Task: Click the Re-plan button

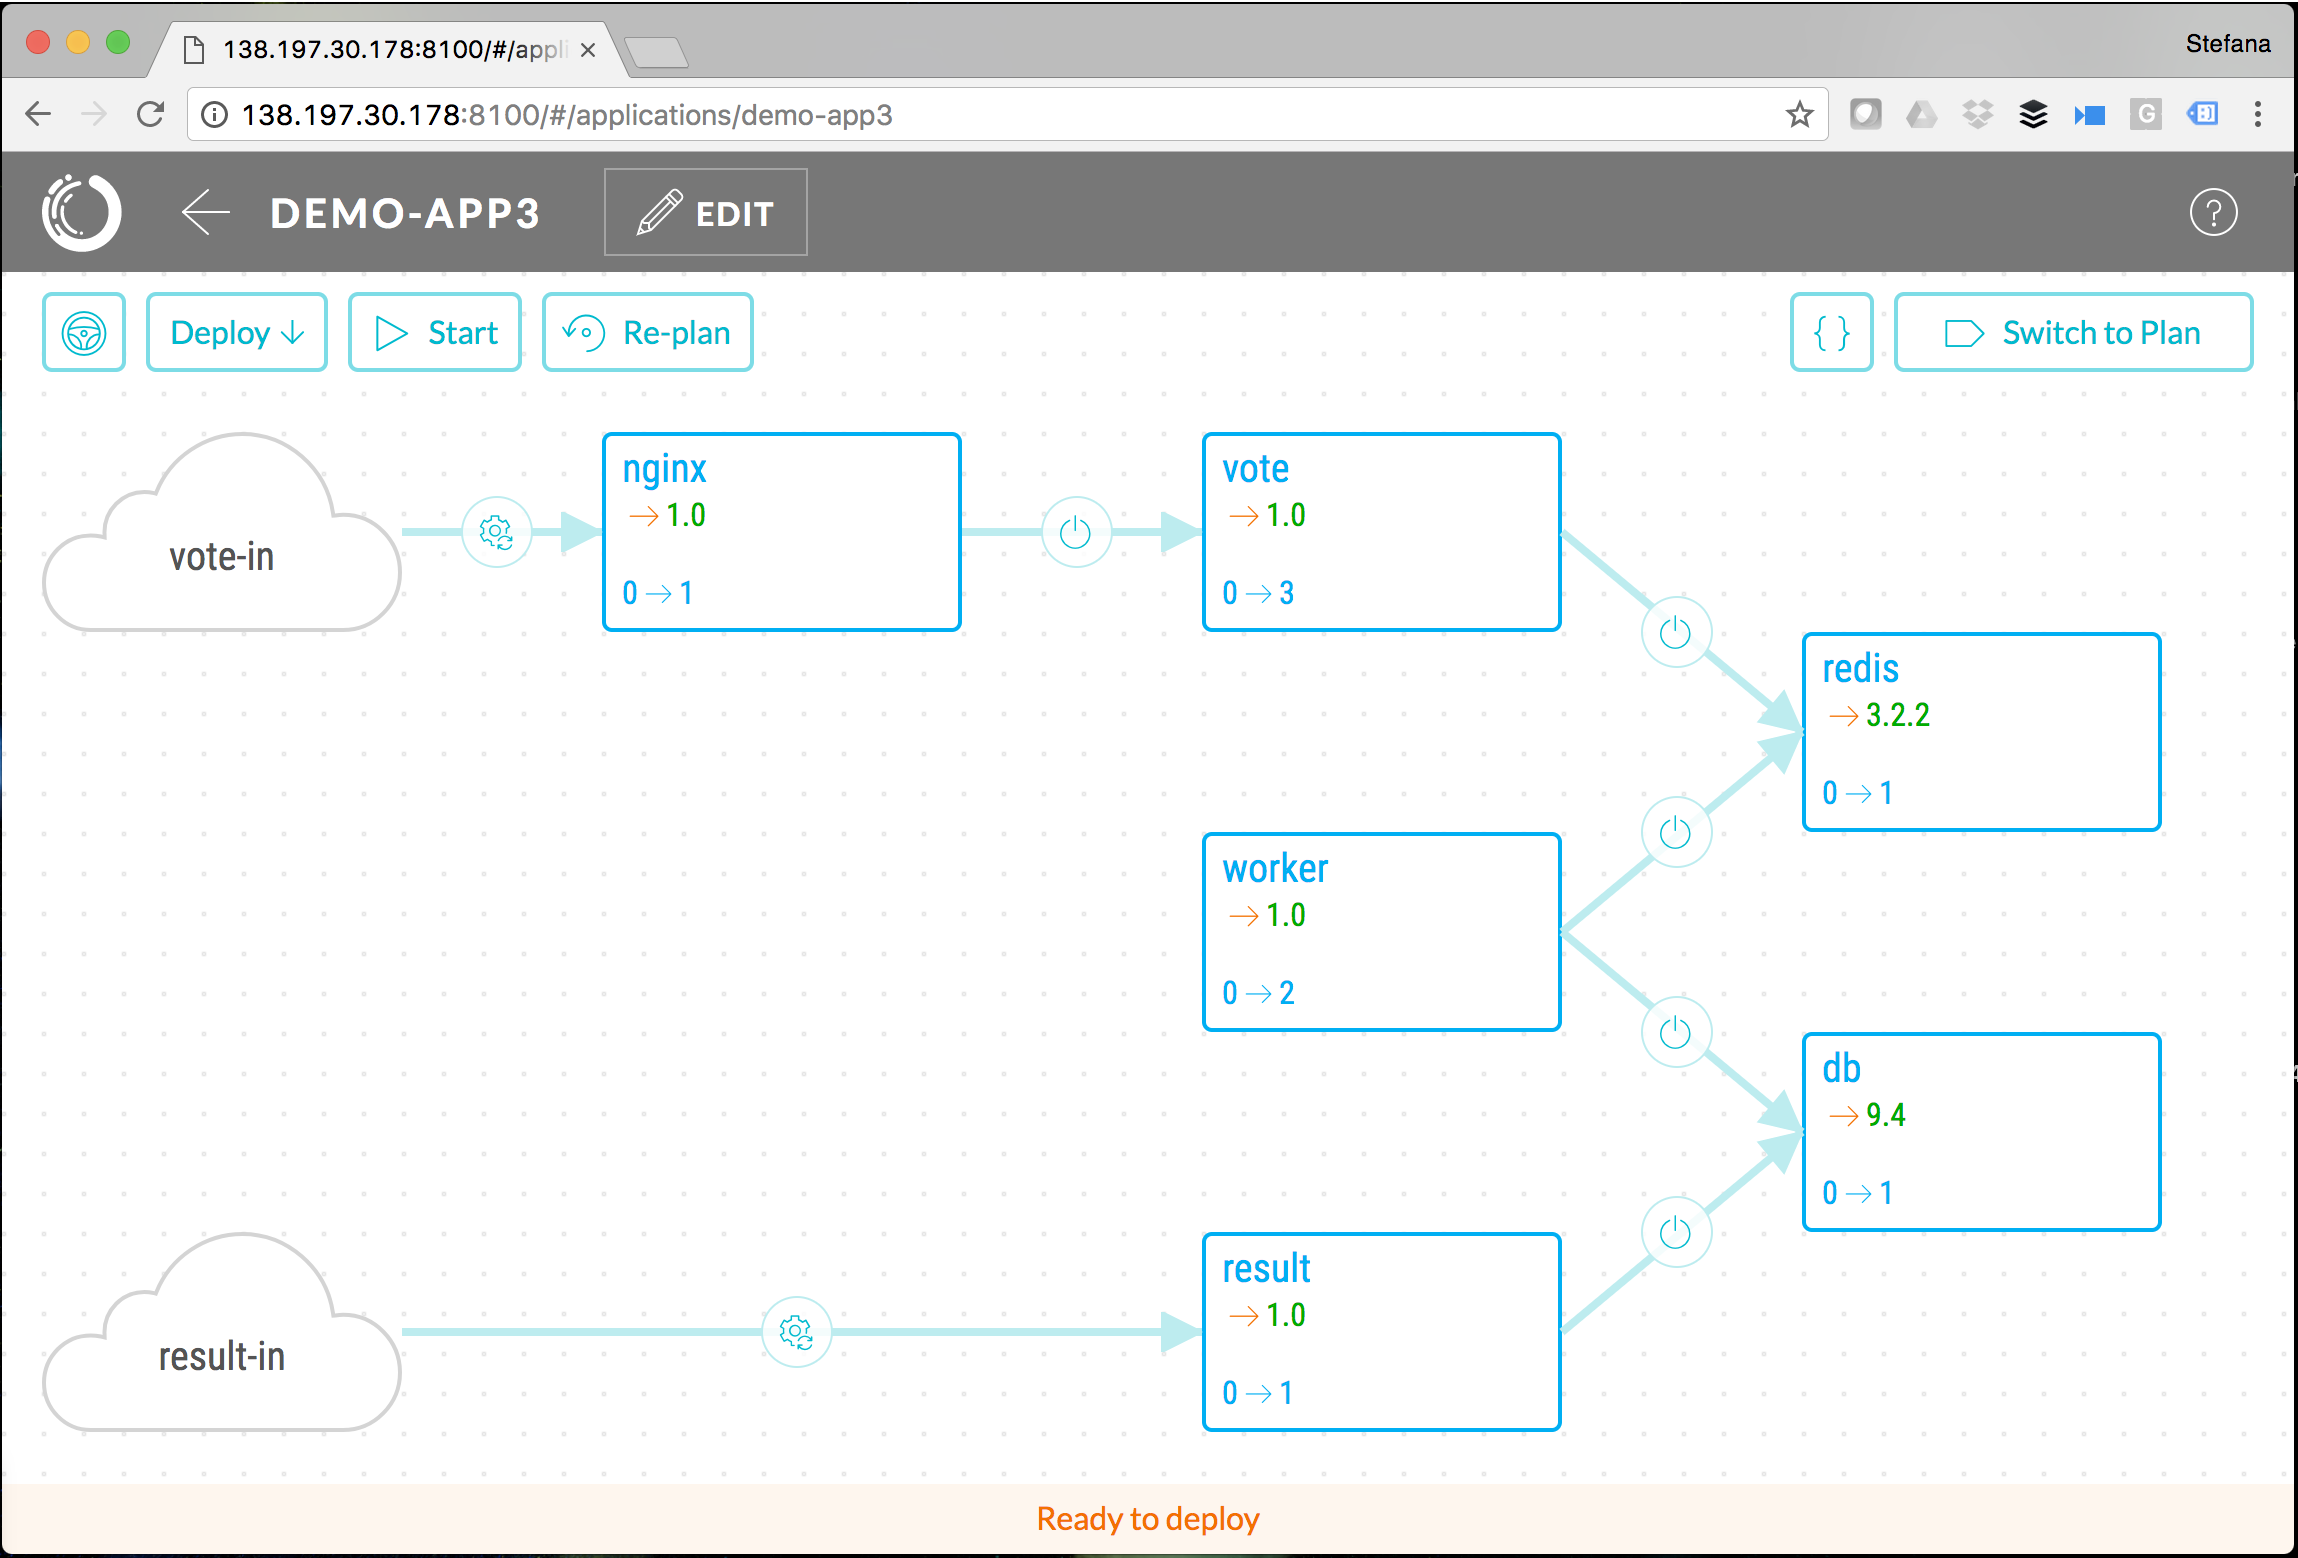Action: pyautogui.click(x=648, y=333)
